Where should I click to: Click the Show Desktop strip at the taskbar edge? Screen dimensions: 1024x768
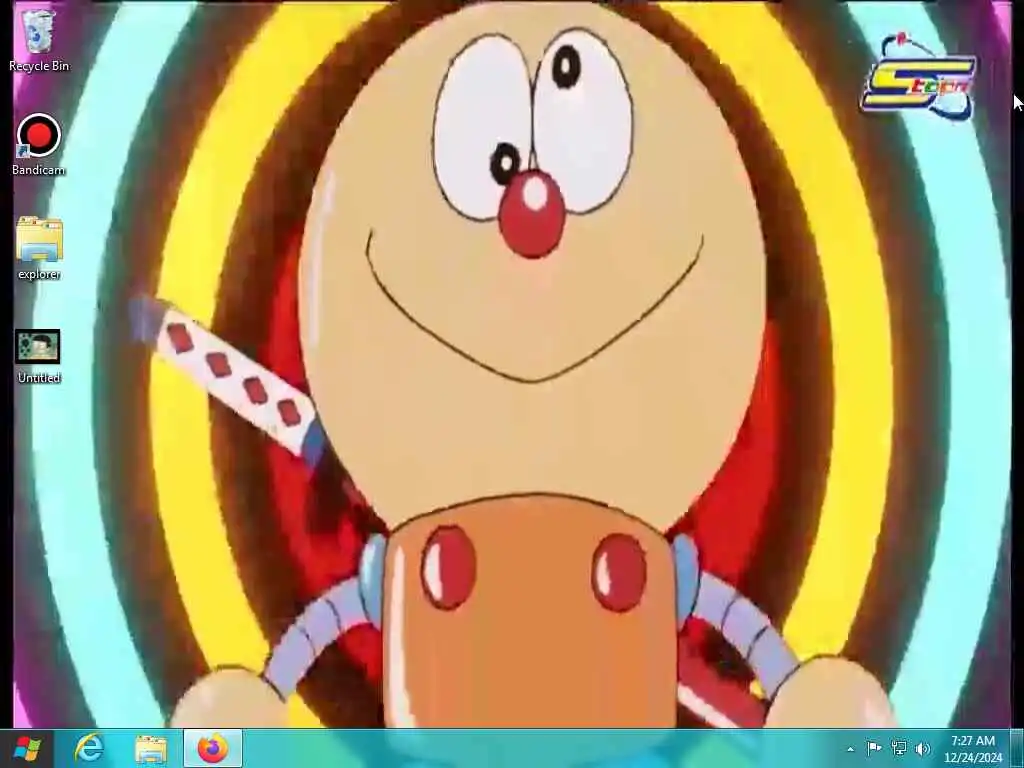[1017, 748]
